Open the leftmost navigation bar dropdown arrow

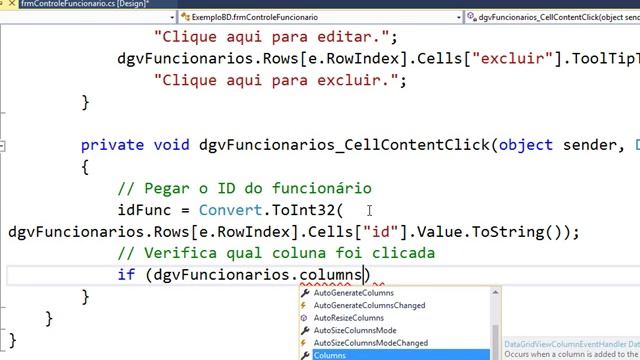[172, 18]
